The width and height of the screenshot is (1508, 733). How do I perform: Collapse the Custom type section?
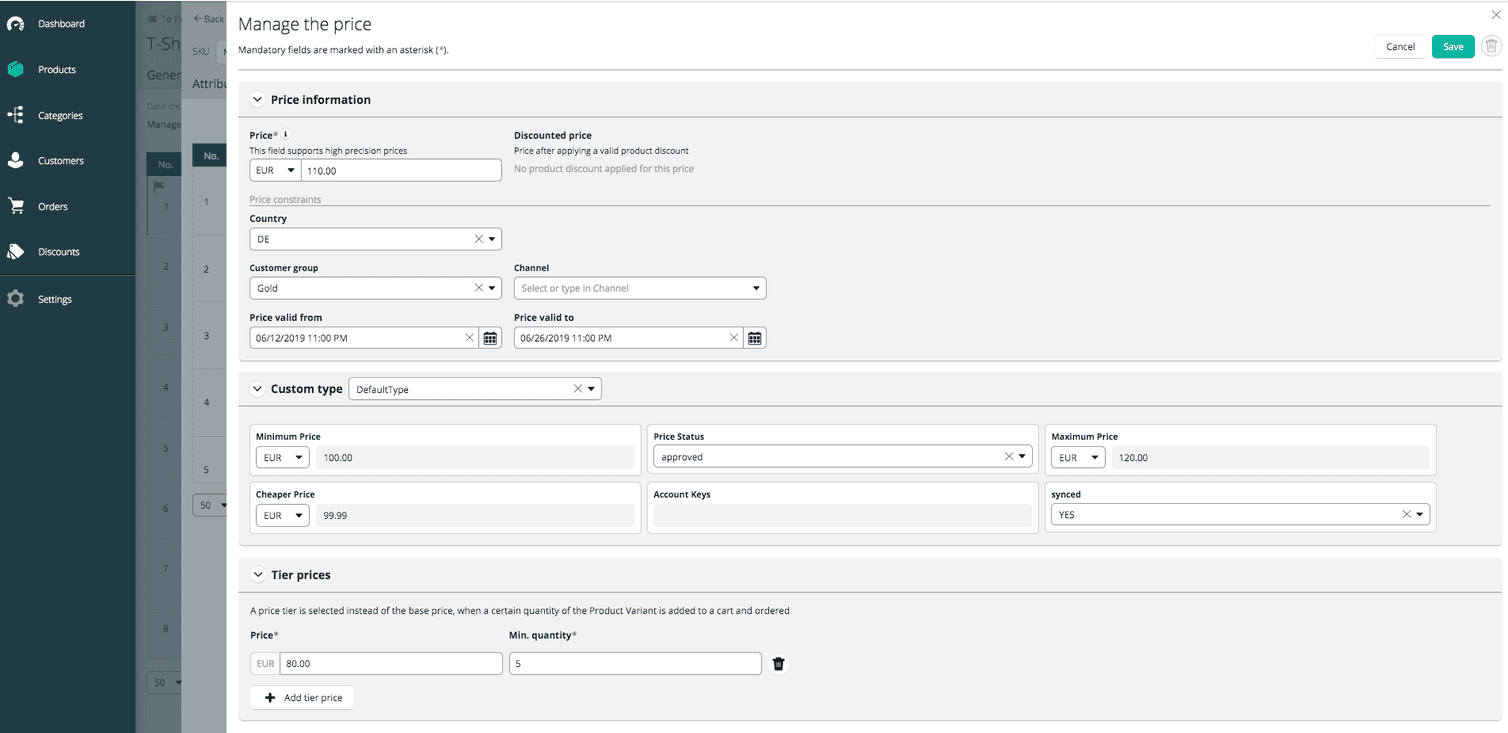point(258,388)
